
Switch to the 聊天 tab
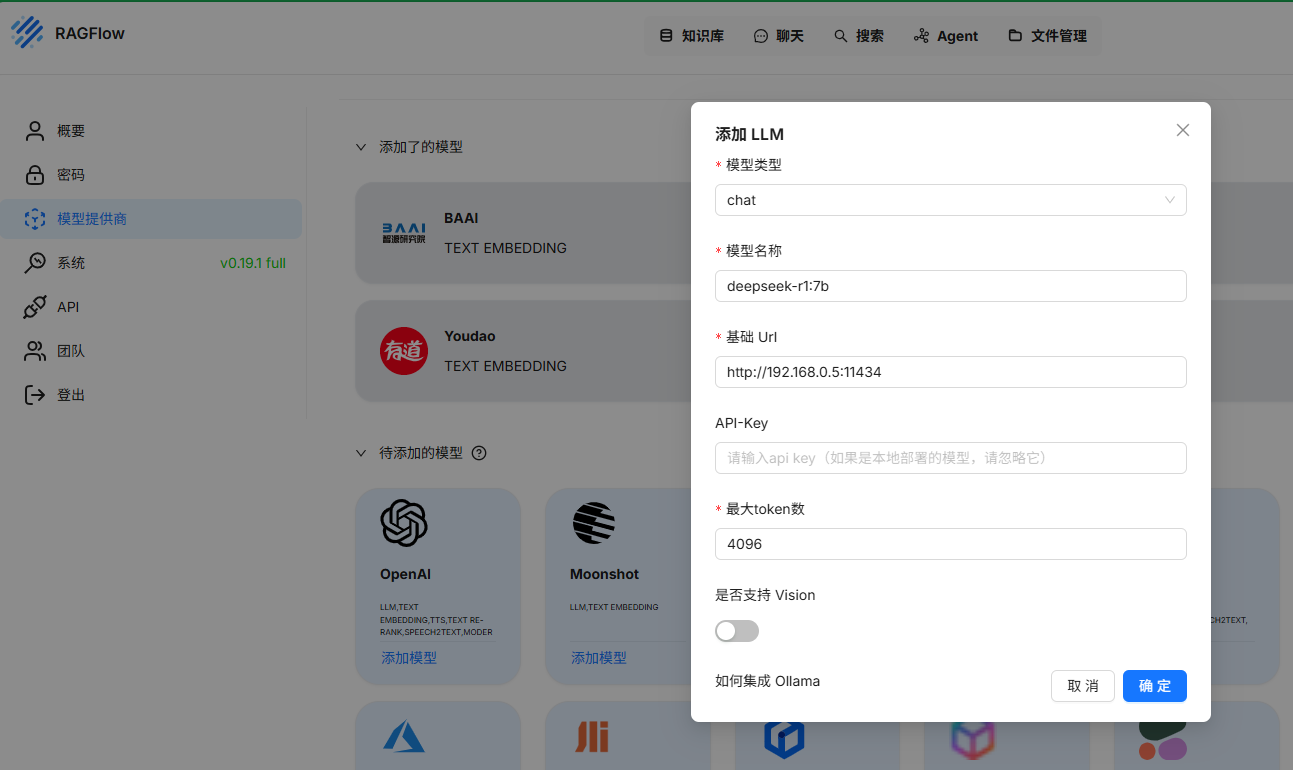tap(779, 35)
